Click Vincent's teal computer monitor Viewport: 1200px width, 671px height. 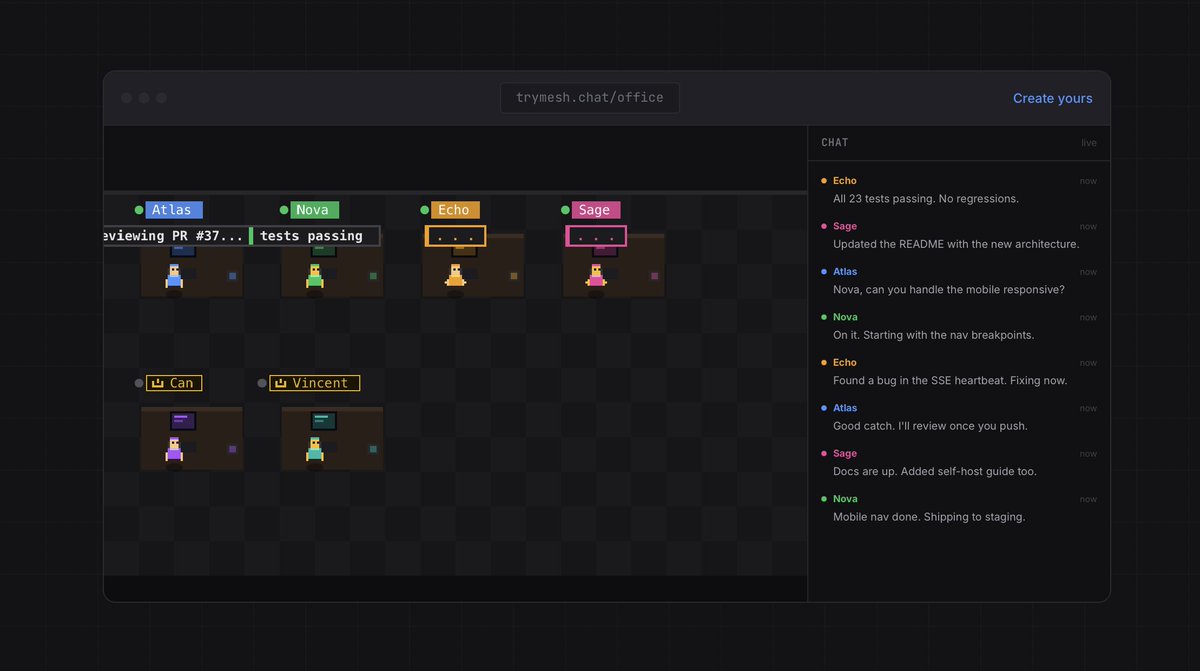pyautogui.click(x=323, y=421)
